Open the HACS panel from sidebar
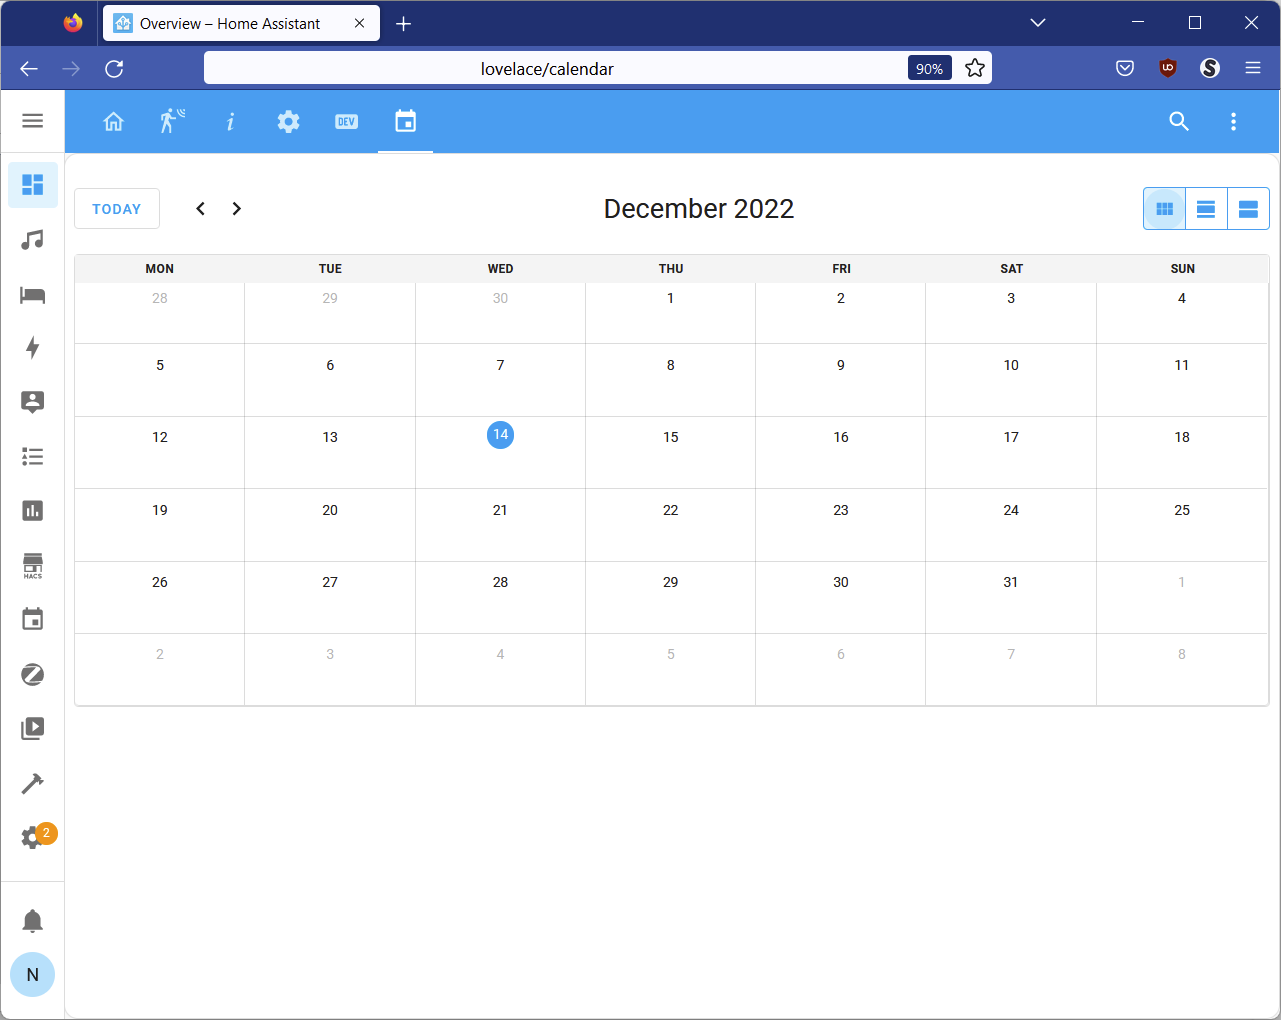This screenshot has height=1020, width=1281. [x=32, y=565]
